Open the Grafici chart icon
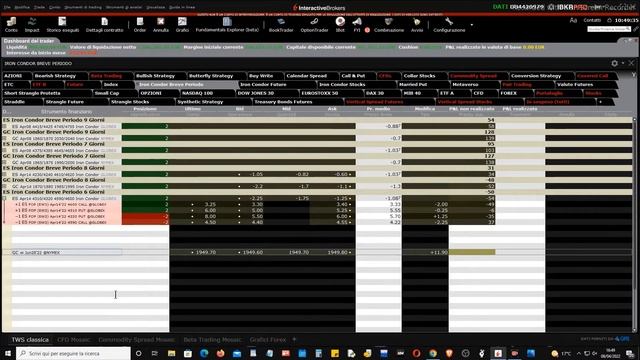 click(182, 24)
